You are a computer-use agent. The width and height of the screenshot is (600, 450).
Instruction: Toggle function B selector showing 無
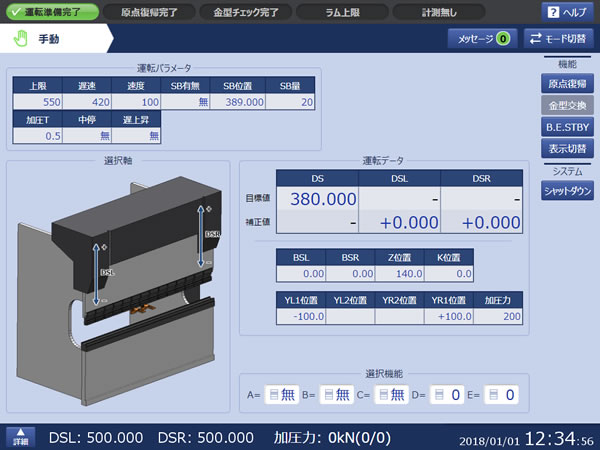335,395
